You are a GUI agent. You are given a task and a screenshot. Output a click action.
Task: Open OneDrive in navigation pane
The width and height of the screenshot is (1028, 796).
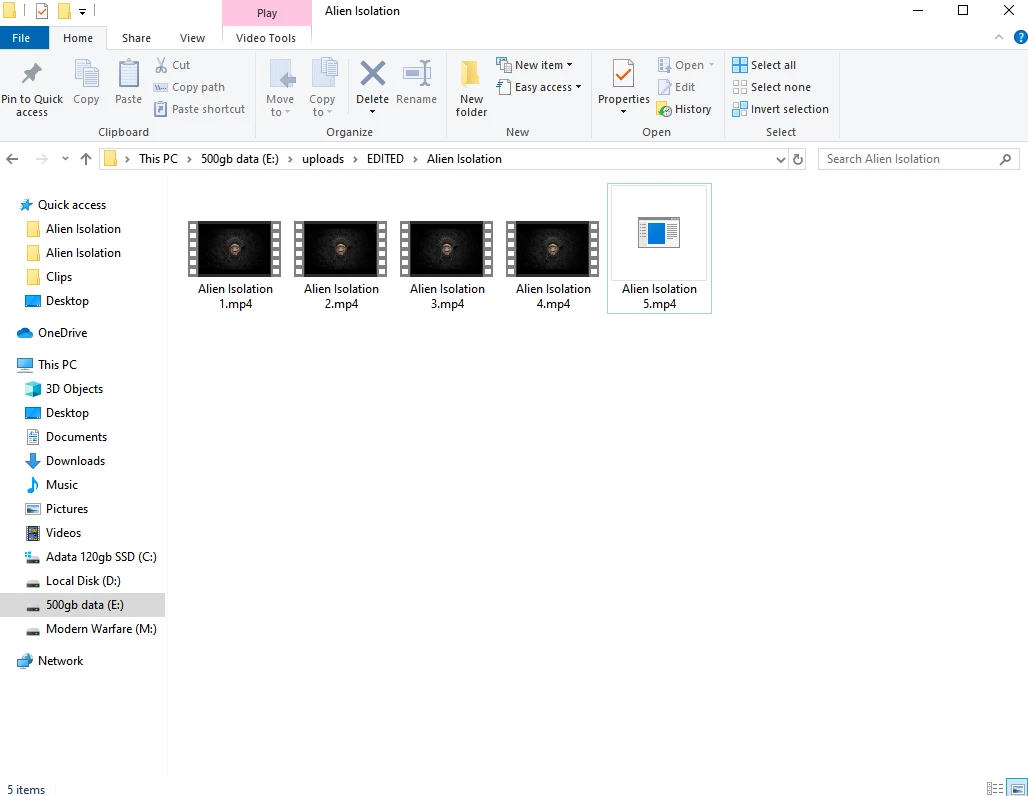point(52,332)
